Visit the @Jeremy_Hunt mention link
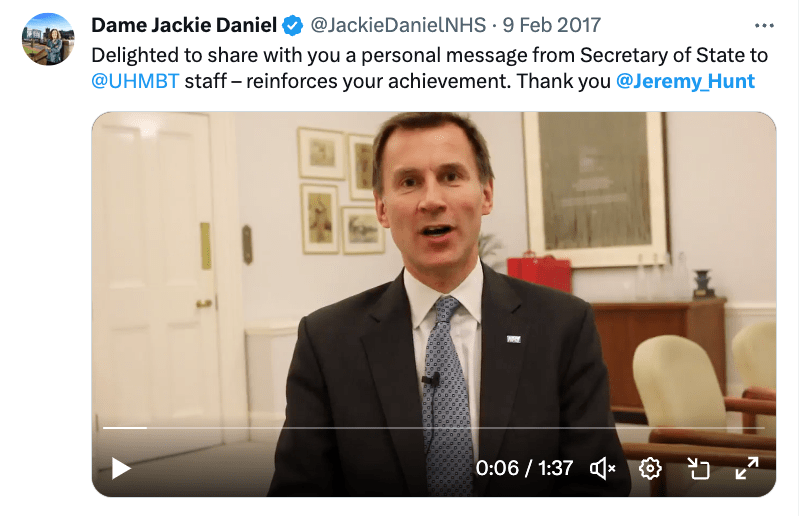The width and height of the screenshot is (806, 516). point(685,80)
